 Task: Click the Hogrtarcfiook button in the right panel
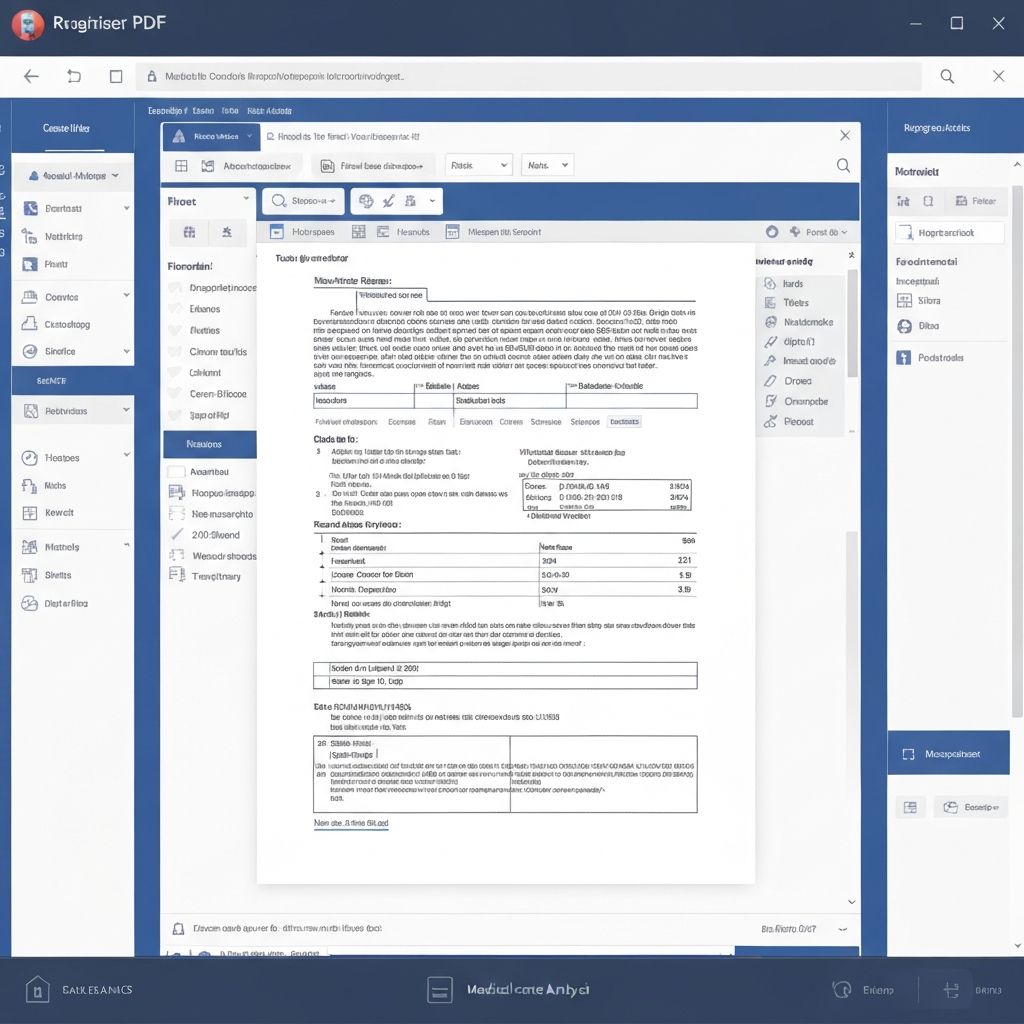point(948,232)
